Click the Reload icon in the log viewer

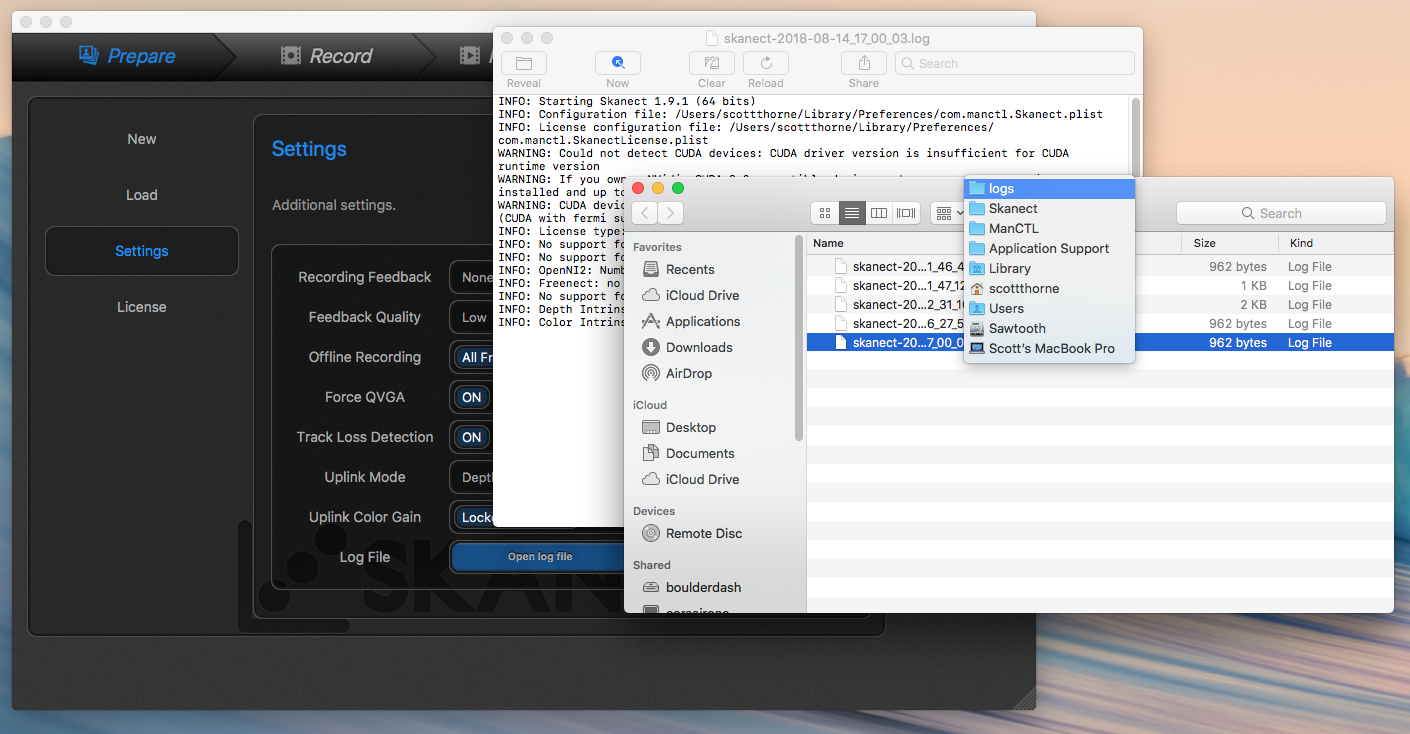click(766, 63)
